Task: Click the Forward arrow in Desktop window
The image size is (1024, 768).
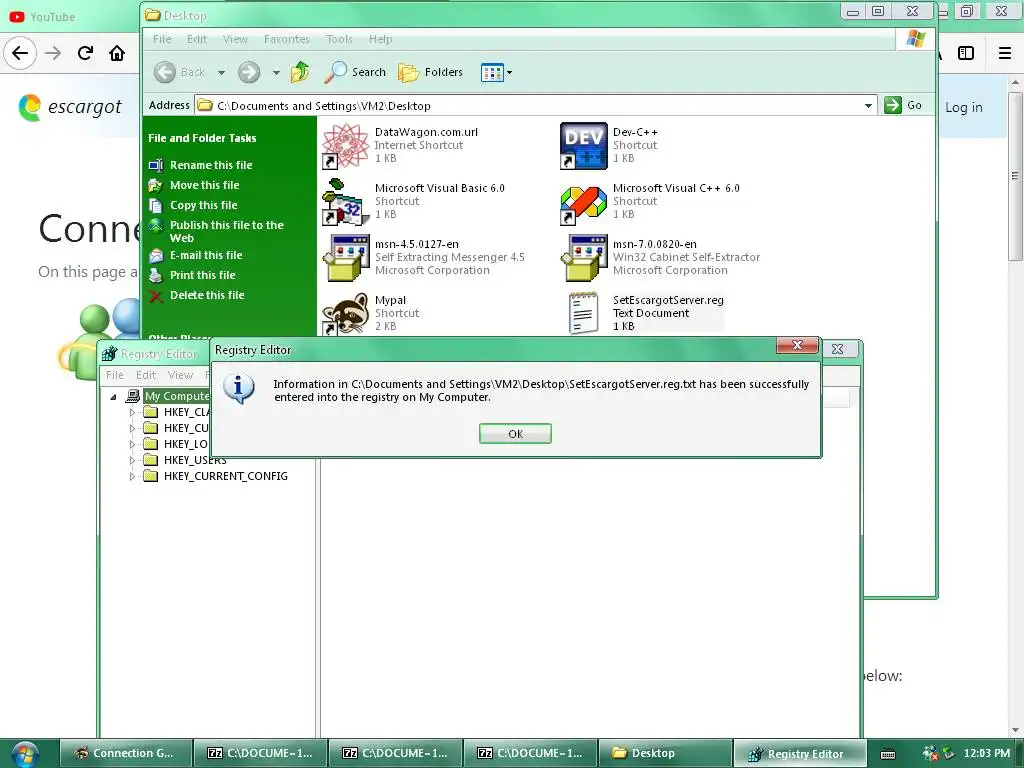Action: [249, 72]
